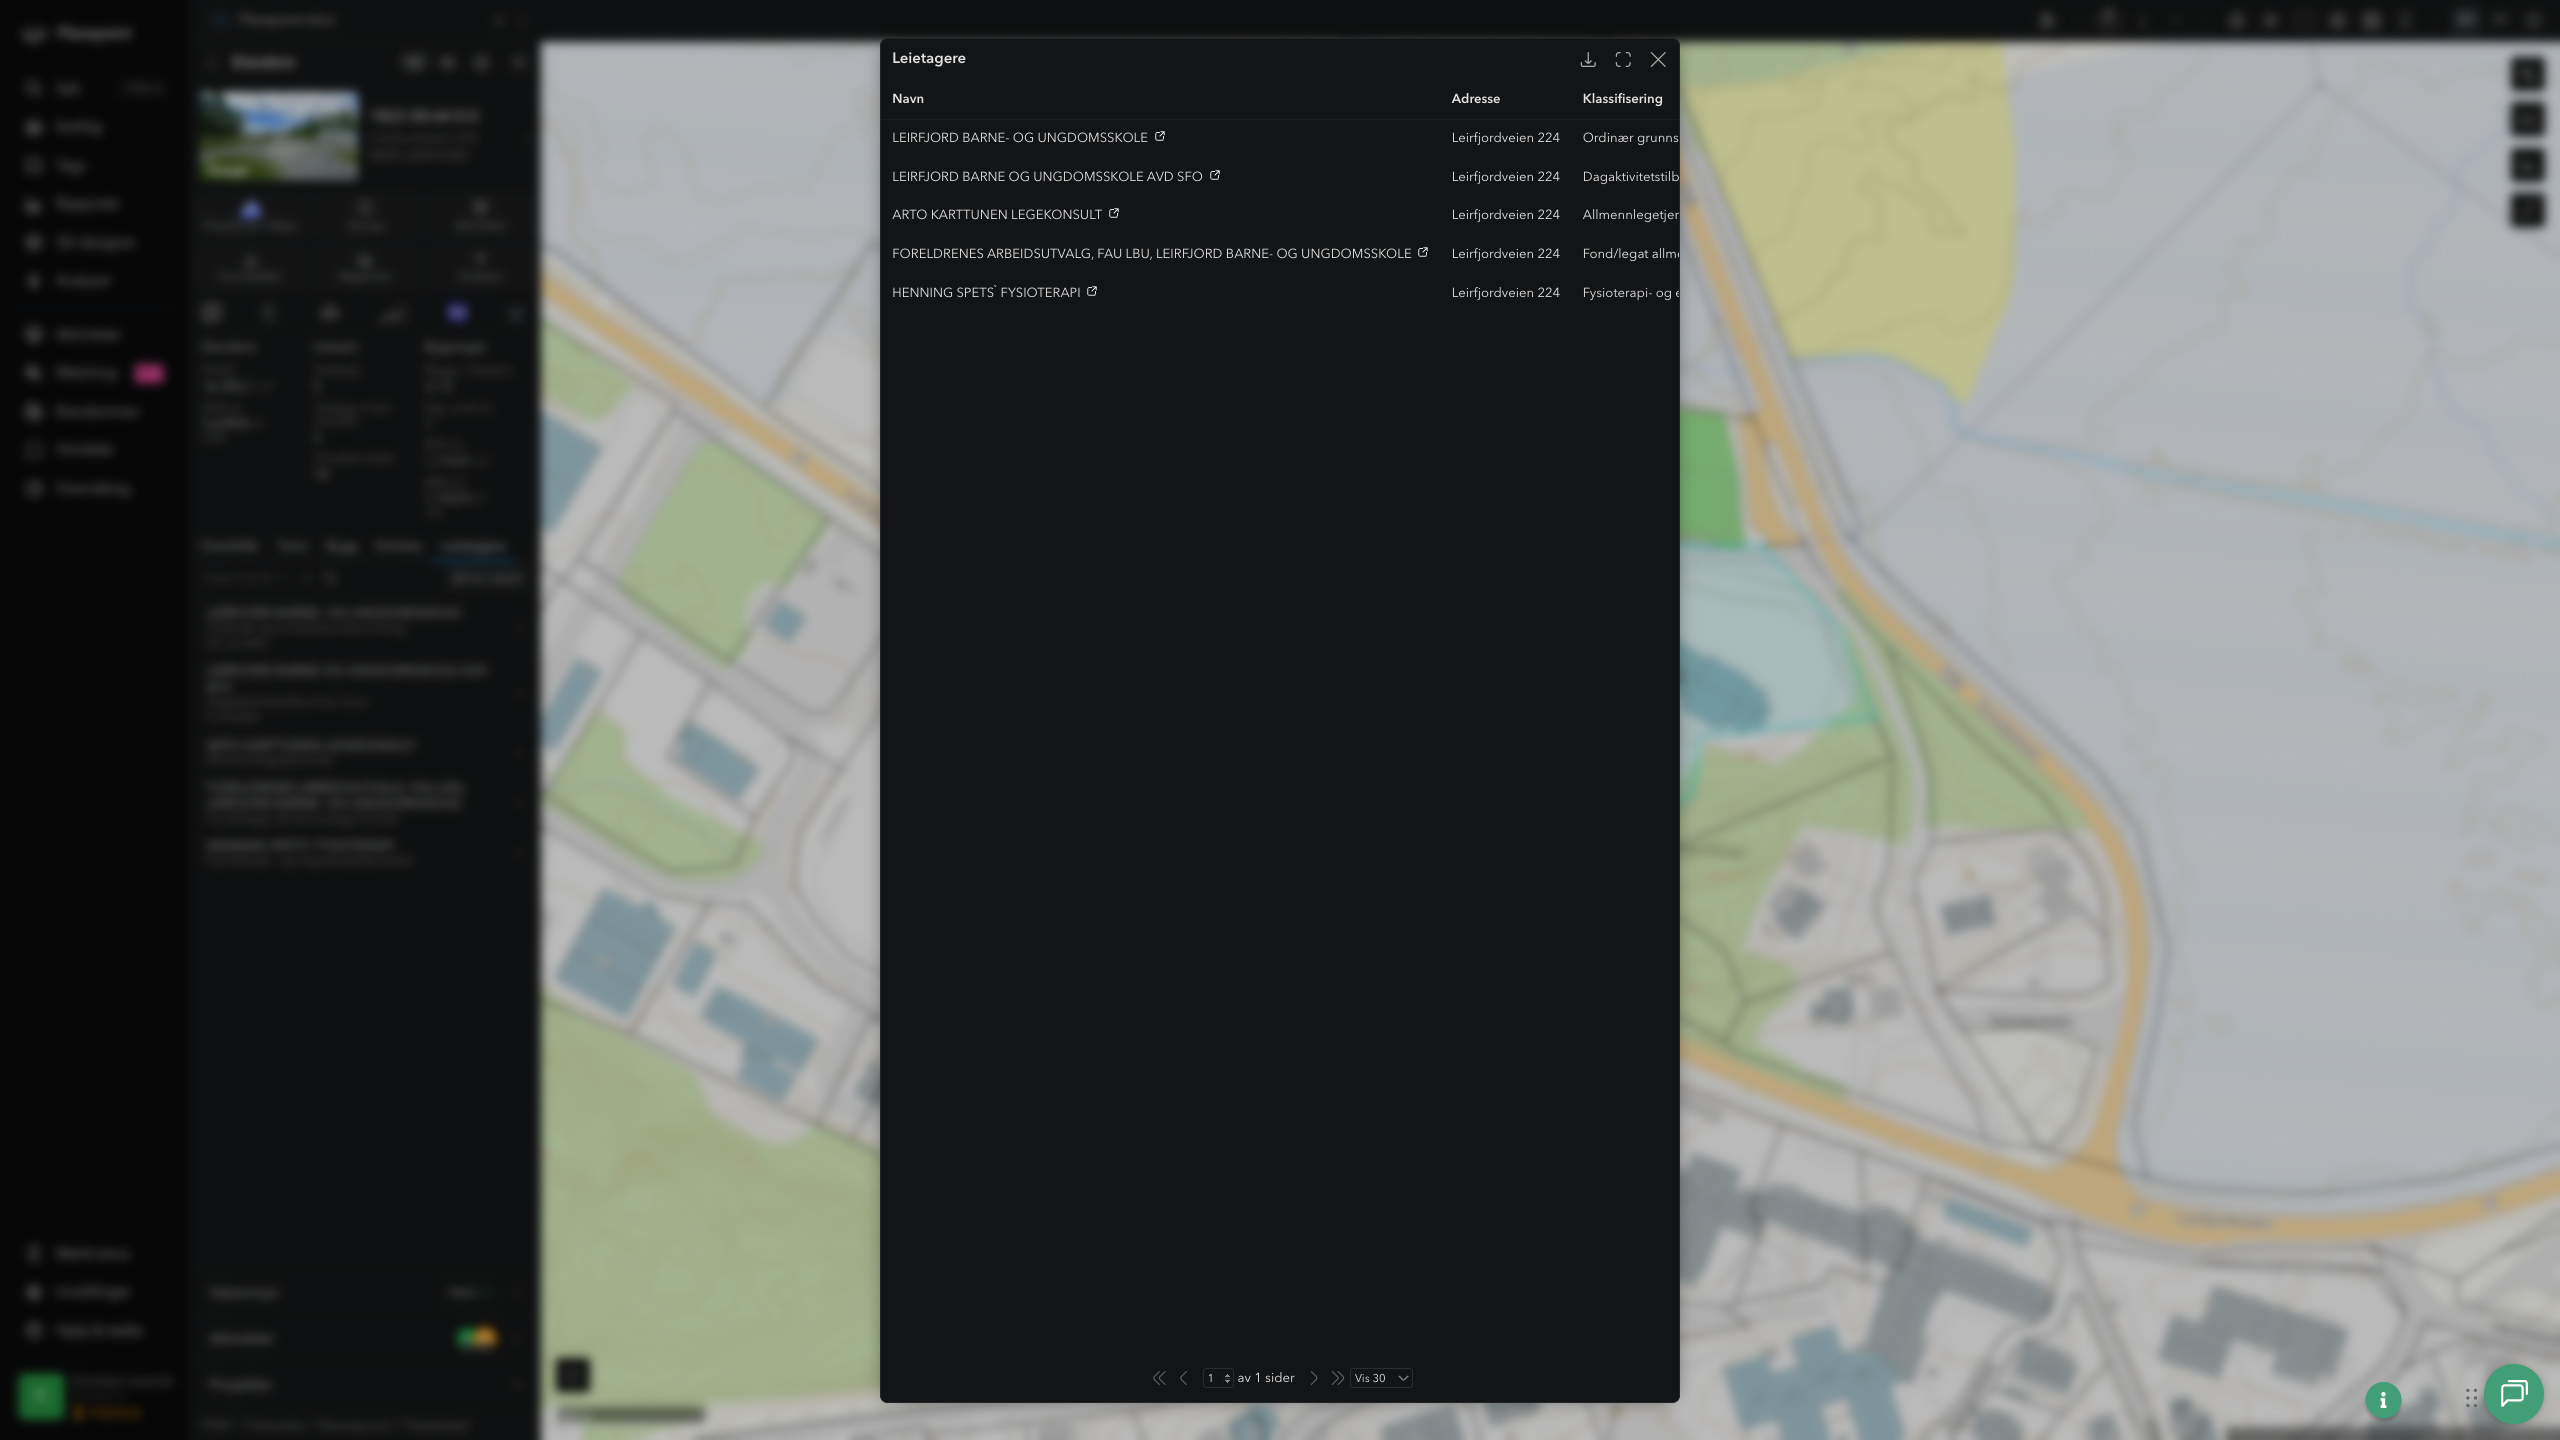Select FORELDRENES ARBEIDSUTVALG, FAU LBU name
This screenshot has height=1440, width=2560.
[1151, 253]
